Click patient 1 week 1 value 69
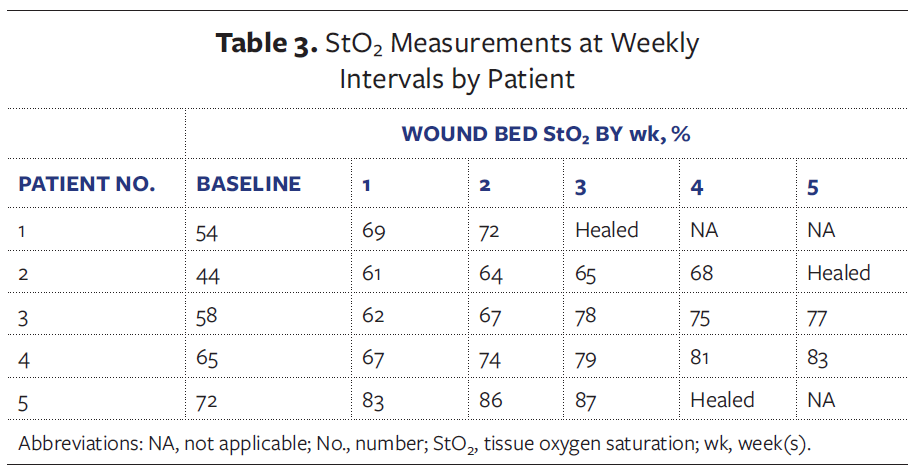This screenshot has width=917, height=476. tap(375, 231)
